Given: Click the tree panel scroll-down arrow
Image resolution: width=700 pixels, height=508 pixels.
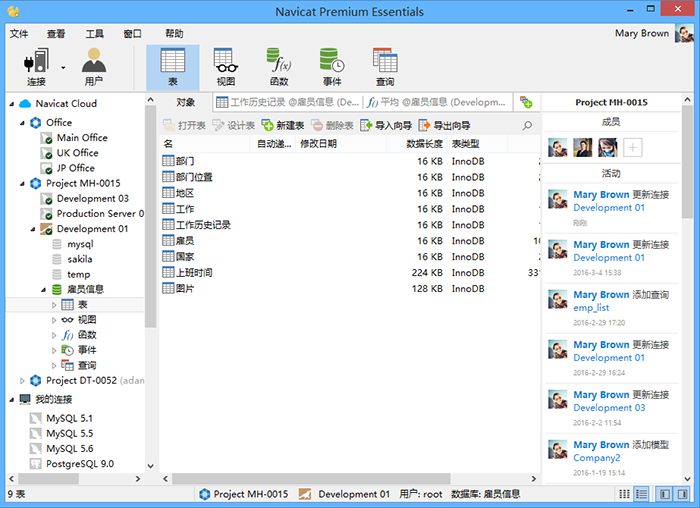Looking at the screenshot, I should point(150,466).
